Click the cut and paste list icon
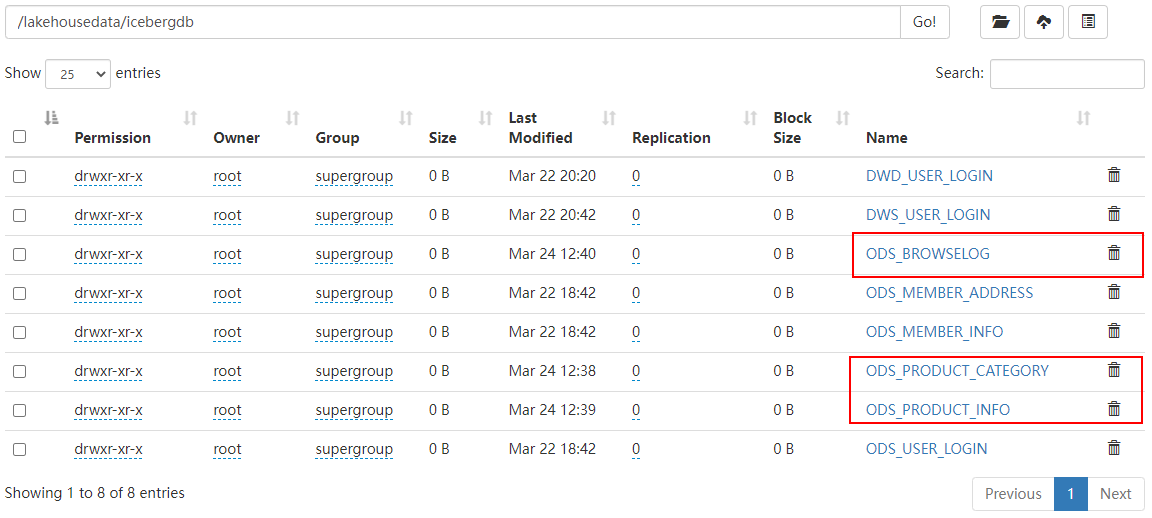Viewport: 1152px width, 518px height. point(1088,22)
